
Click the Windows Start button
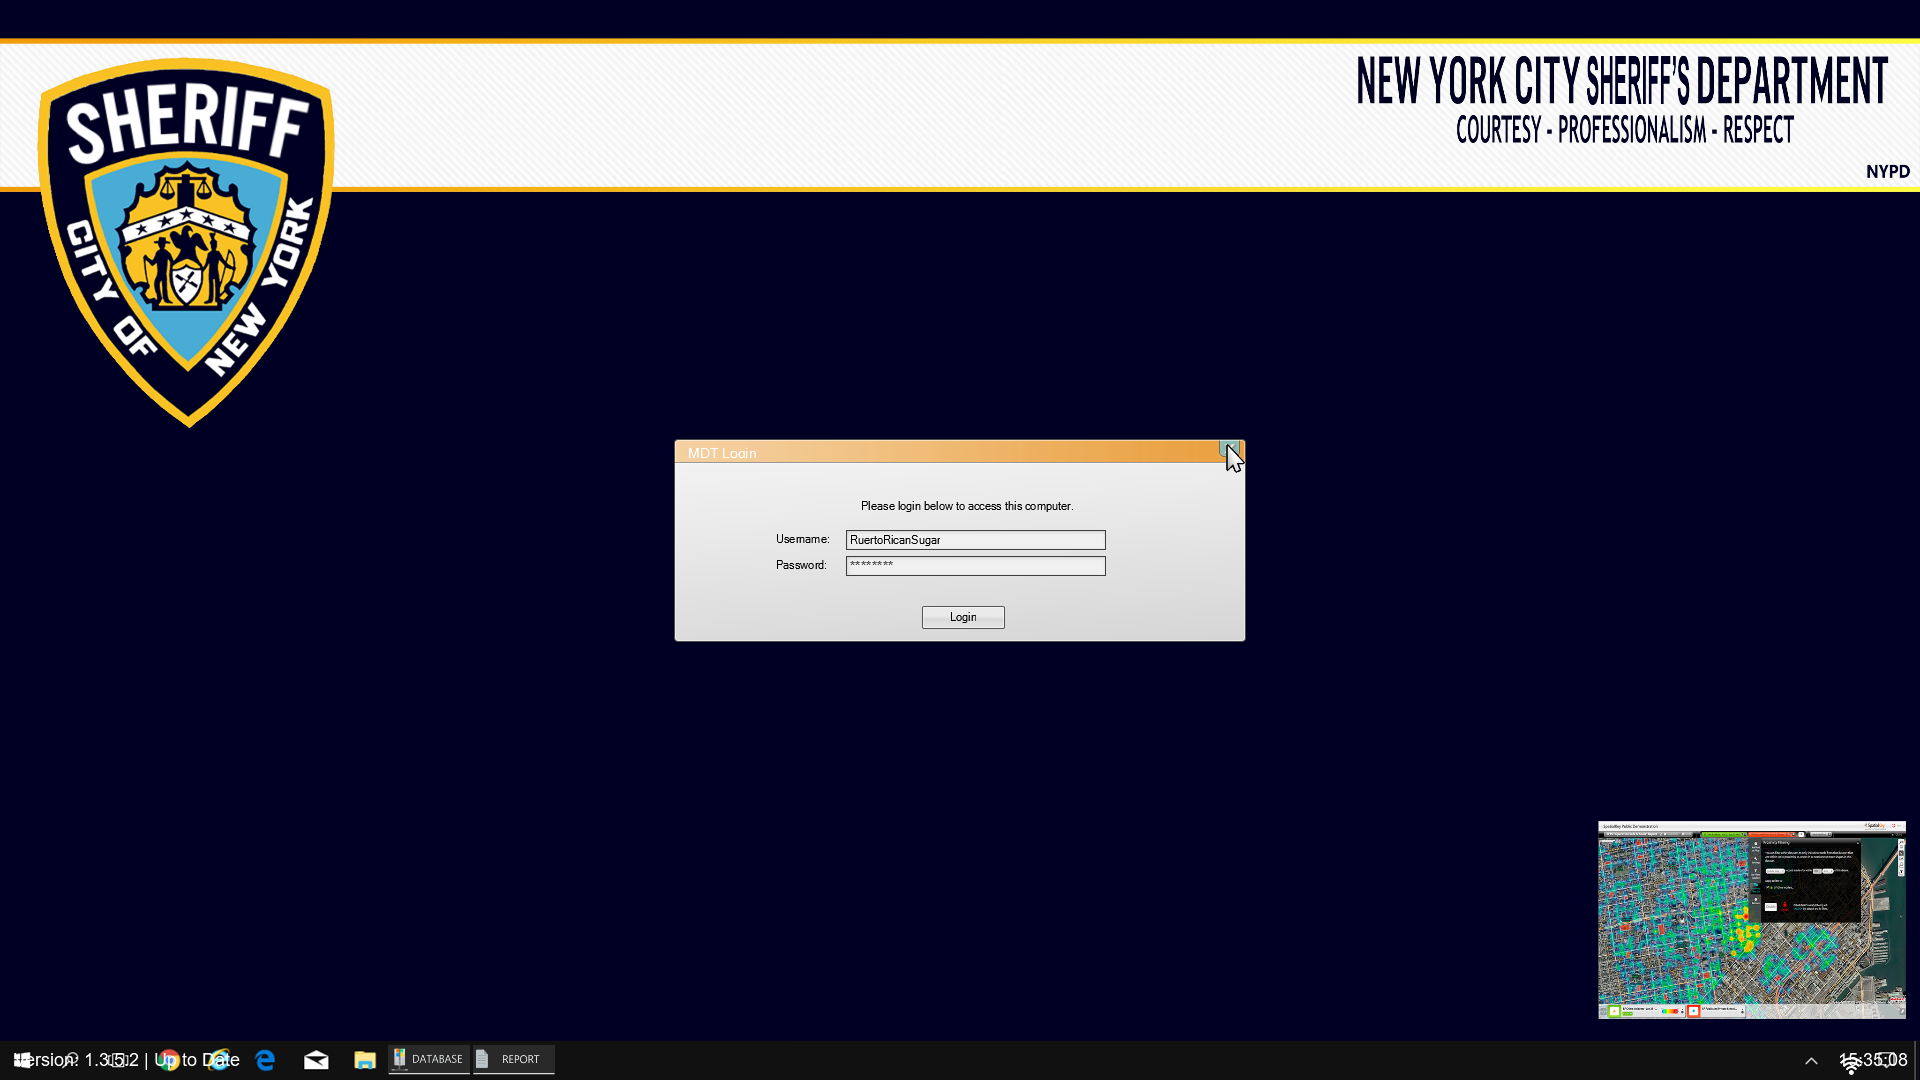coord(21,1060)
